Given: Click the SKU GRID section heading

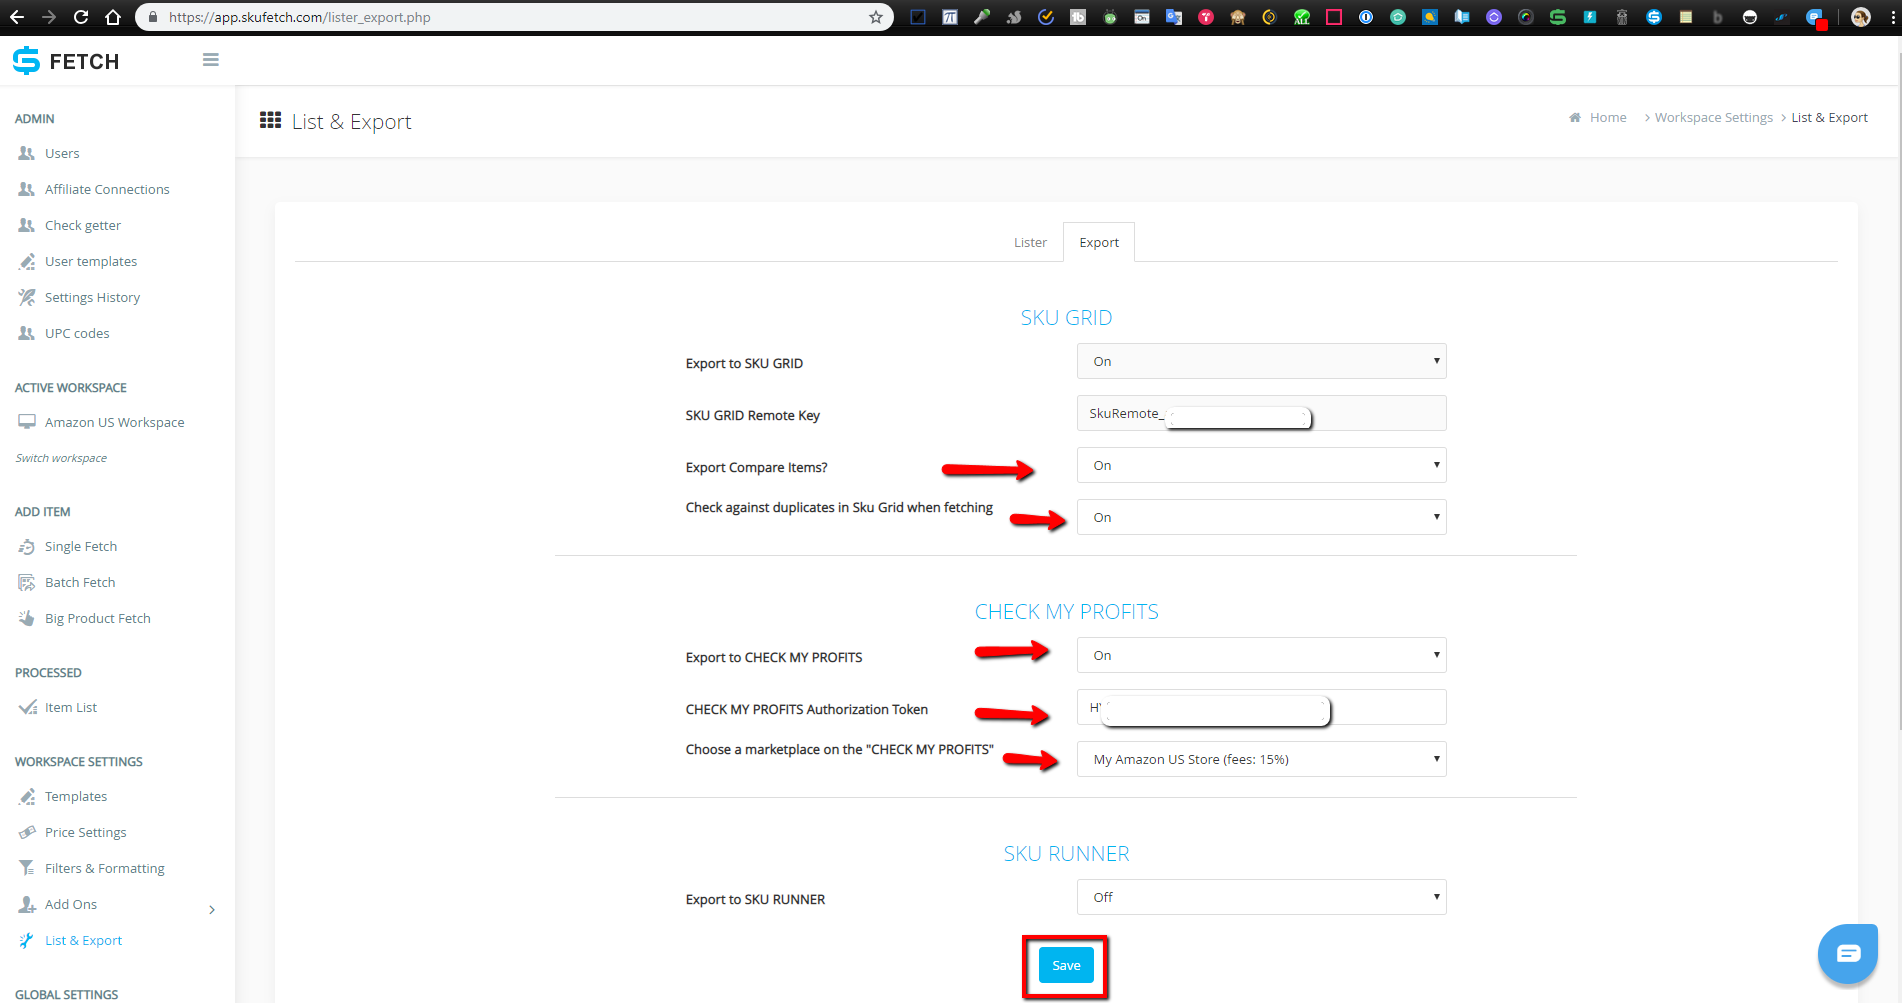Looking at the screenshot, I should pyautogui.click(x=1066, y=318).
